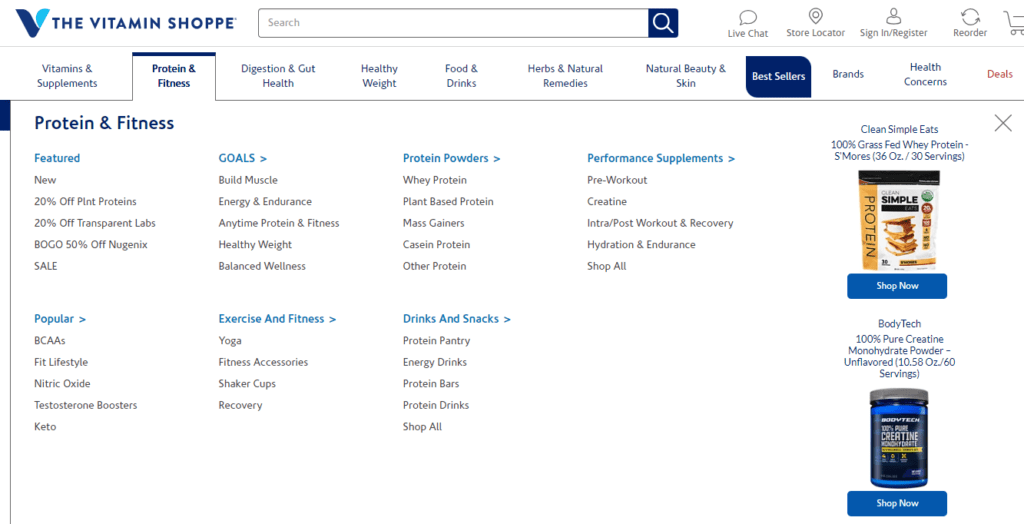The image size is (1024, 524).
Task: Close the Protein & Fitness mega menu
Action: point(1003,123)
